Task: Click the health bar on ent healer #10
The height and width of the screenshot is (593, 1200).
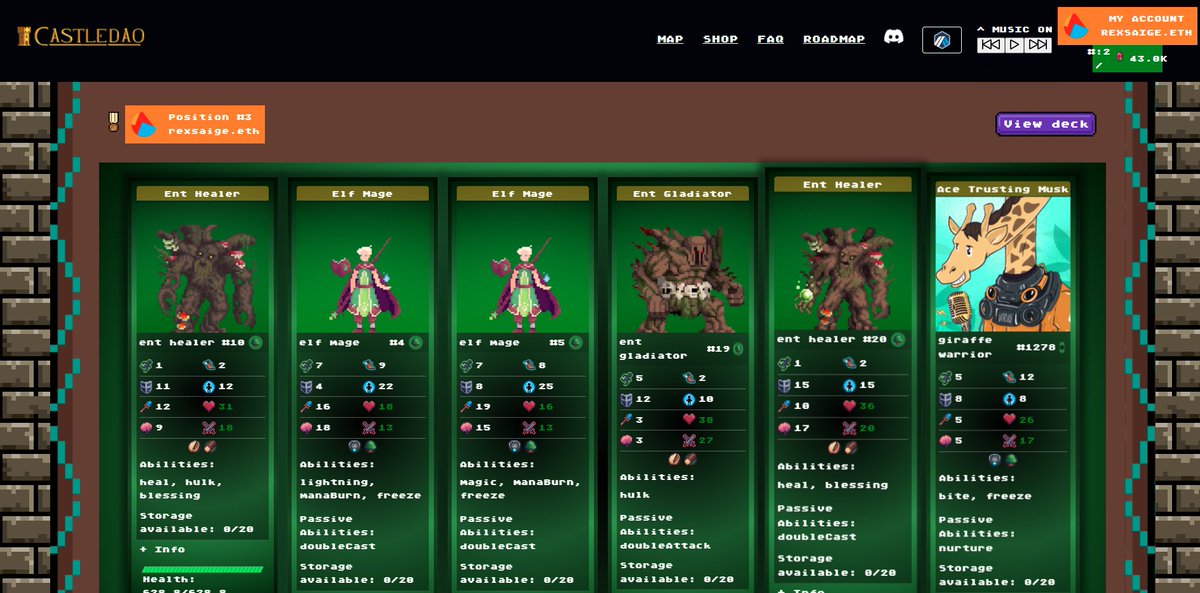Action: point(203,570)
